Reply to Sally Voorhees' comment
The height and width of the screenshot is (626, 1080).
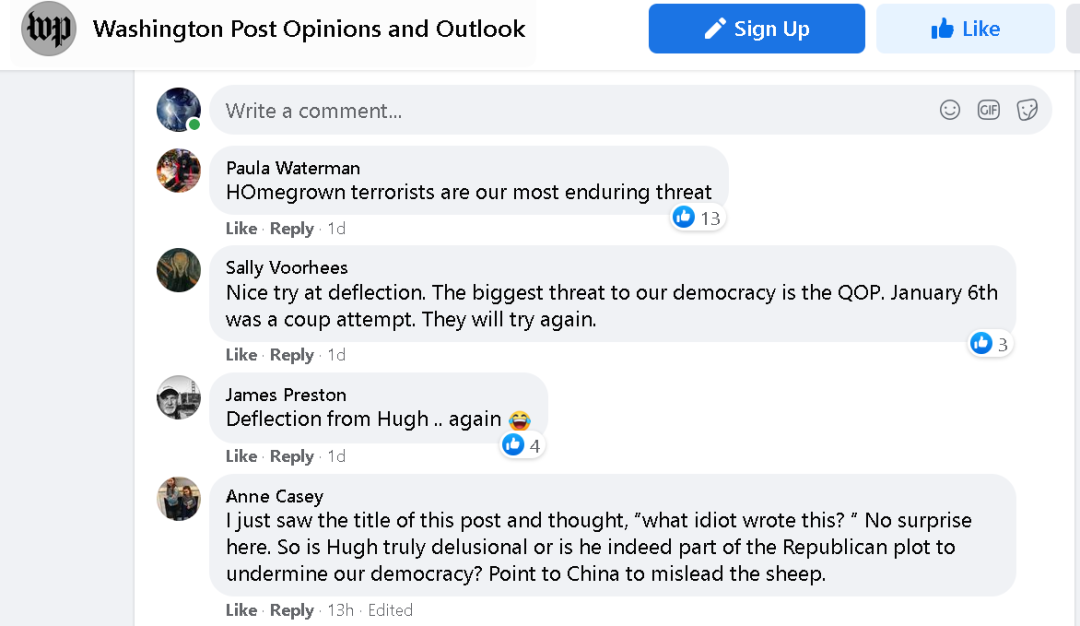click(292, 355)
